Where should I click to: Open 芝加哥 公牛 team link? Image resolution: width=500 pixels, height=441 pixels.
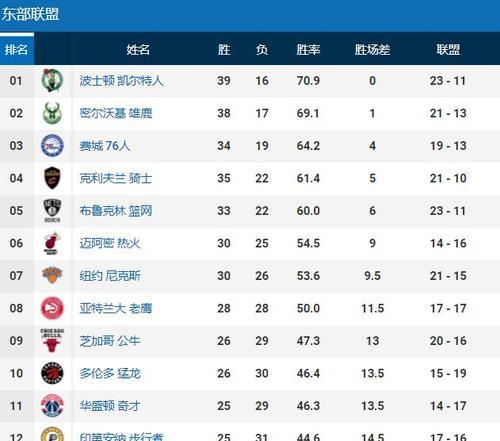[x=110, y=341]
